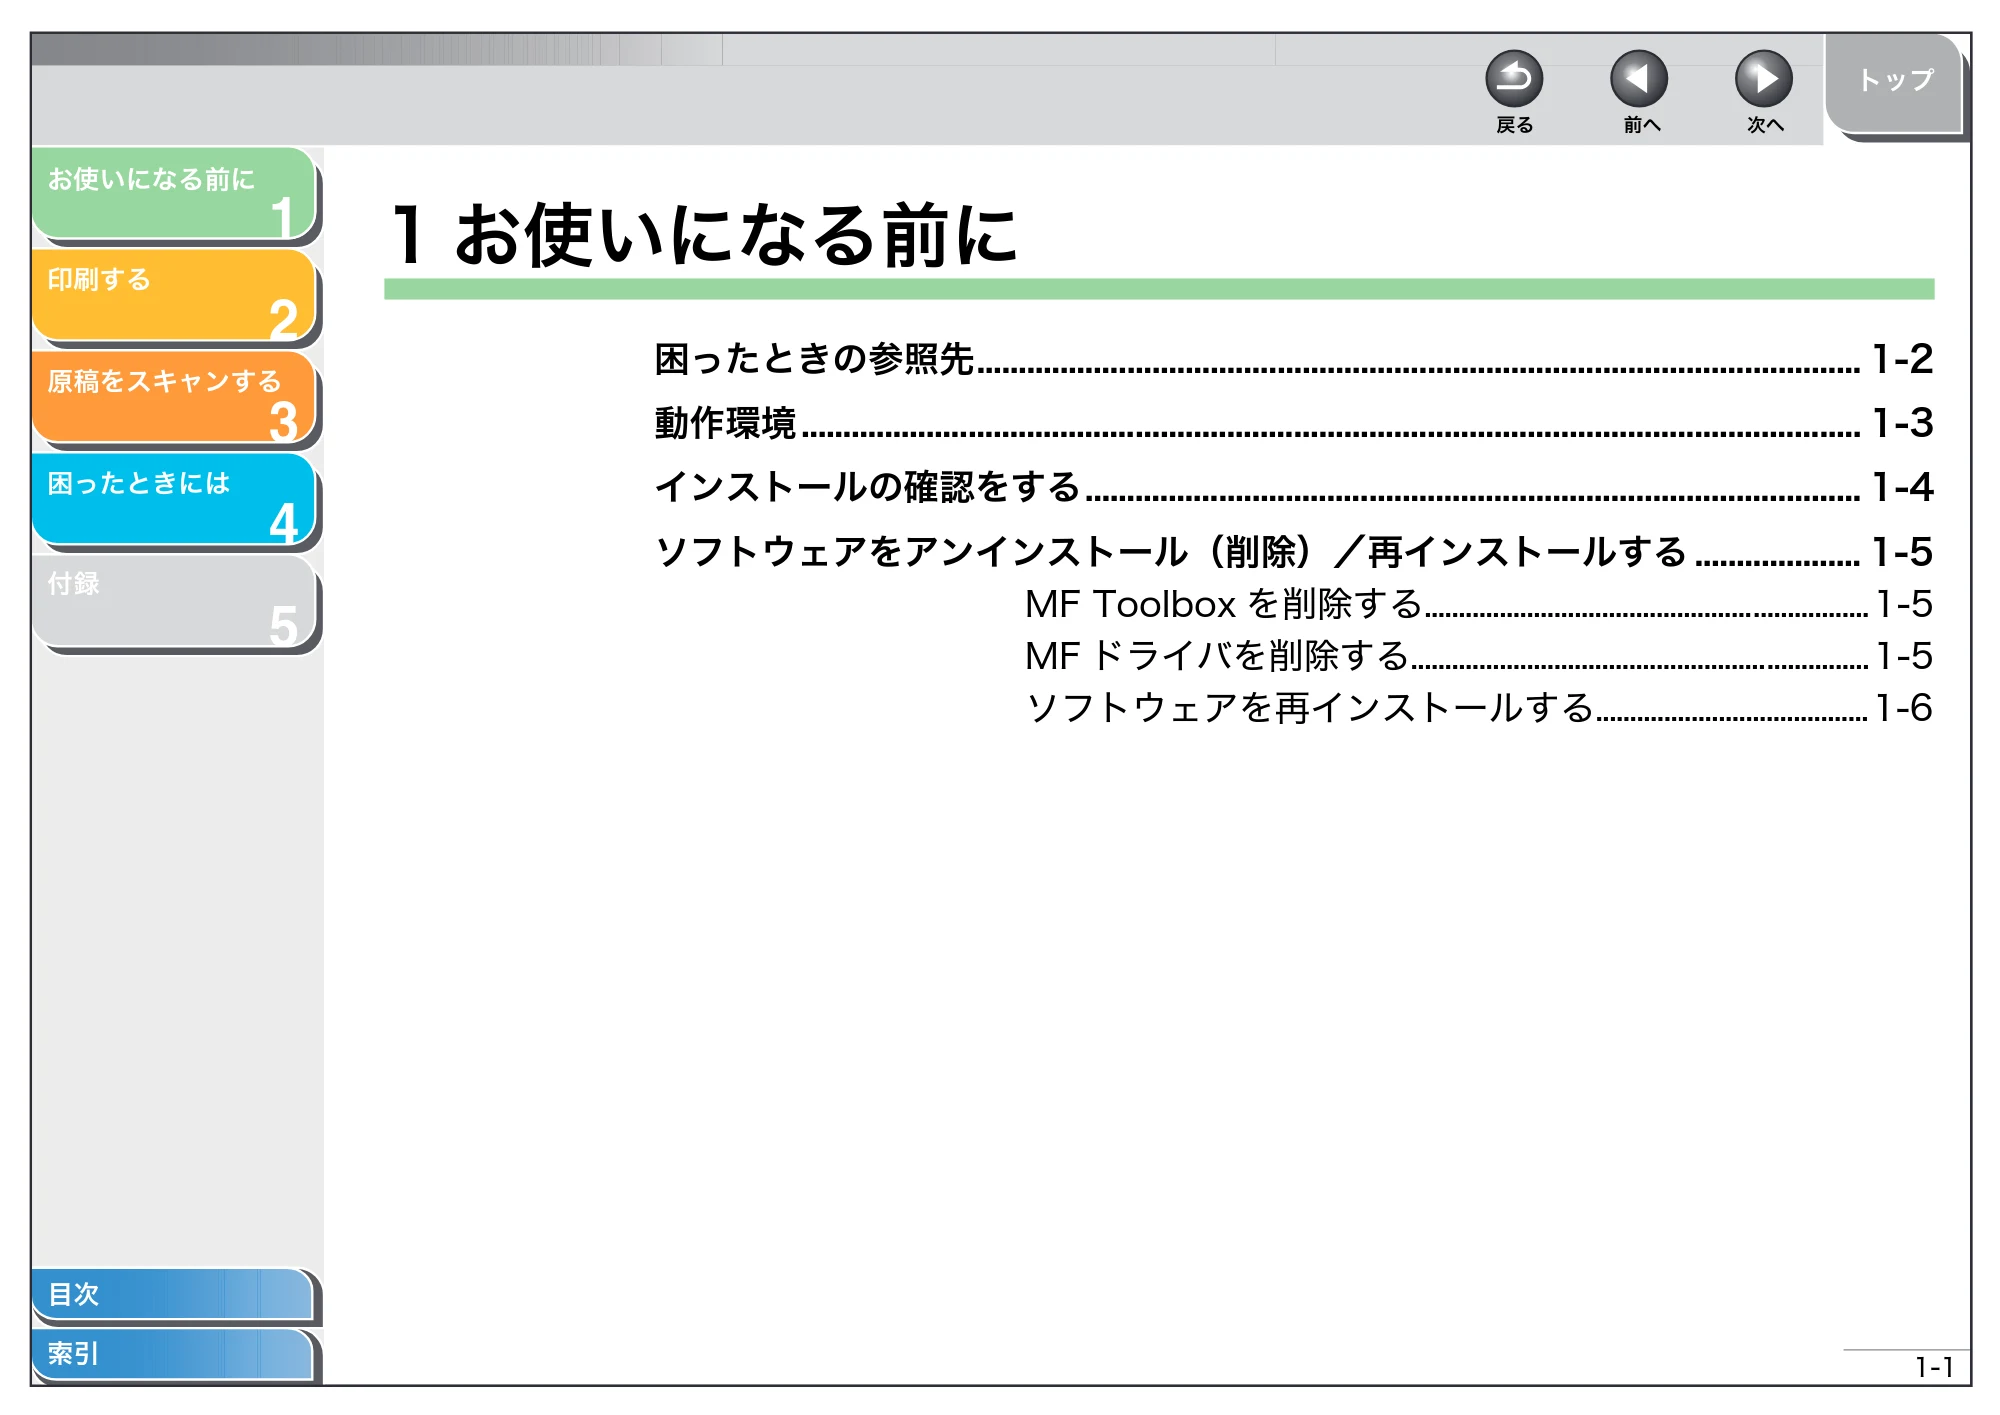
Task: Click page number 1-3 in the contents
Action: (x=1903, y=423)
